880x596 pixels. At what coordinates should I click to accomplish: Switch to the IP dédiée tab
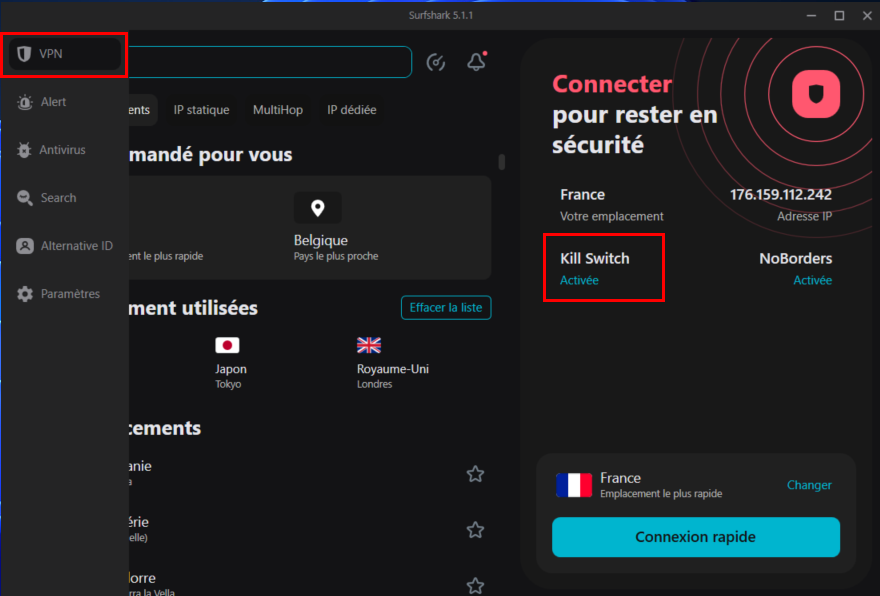pyautogui.click(x=352, y=110)
